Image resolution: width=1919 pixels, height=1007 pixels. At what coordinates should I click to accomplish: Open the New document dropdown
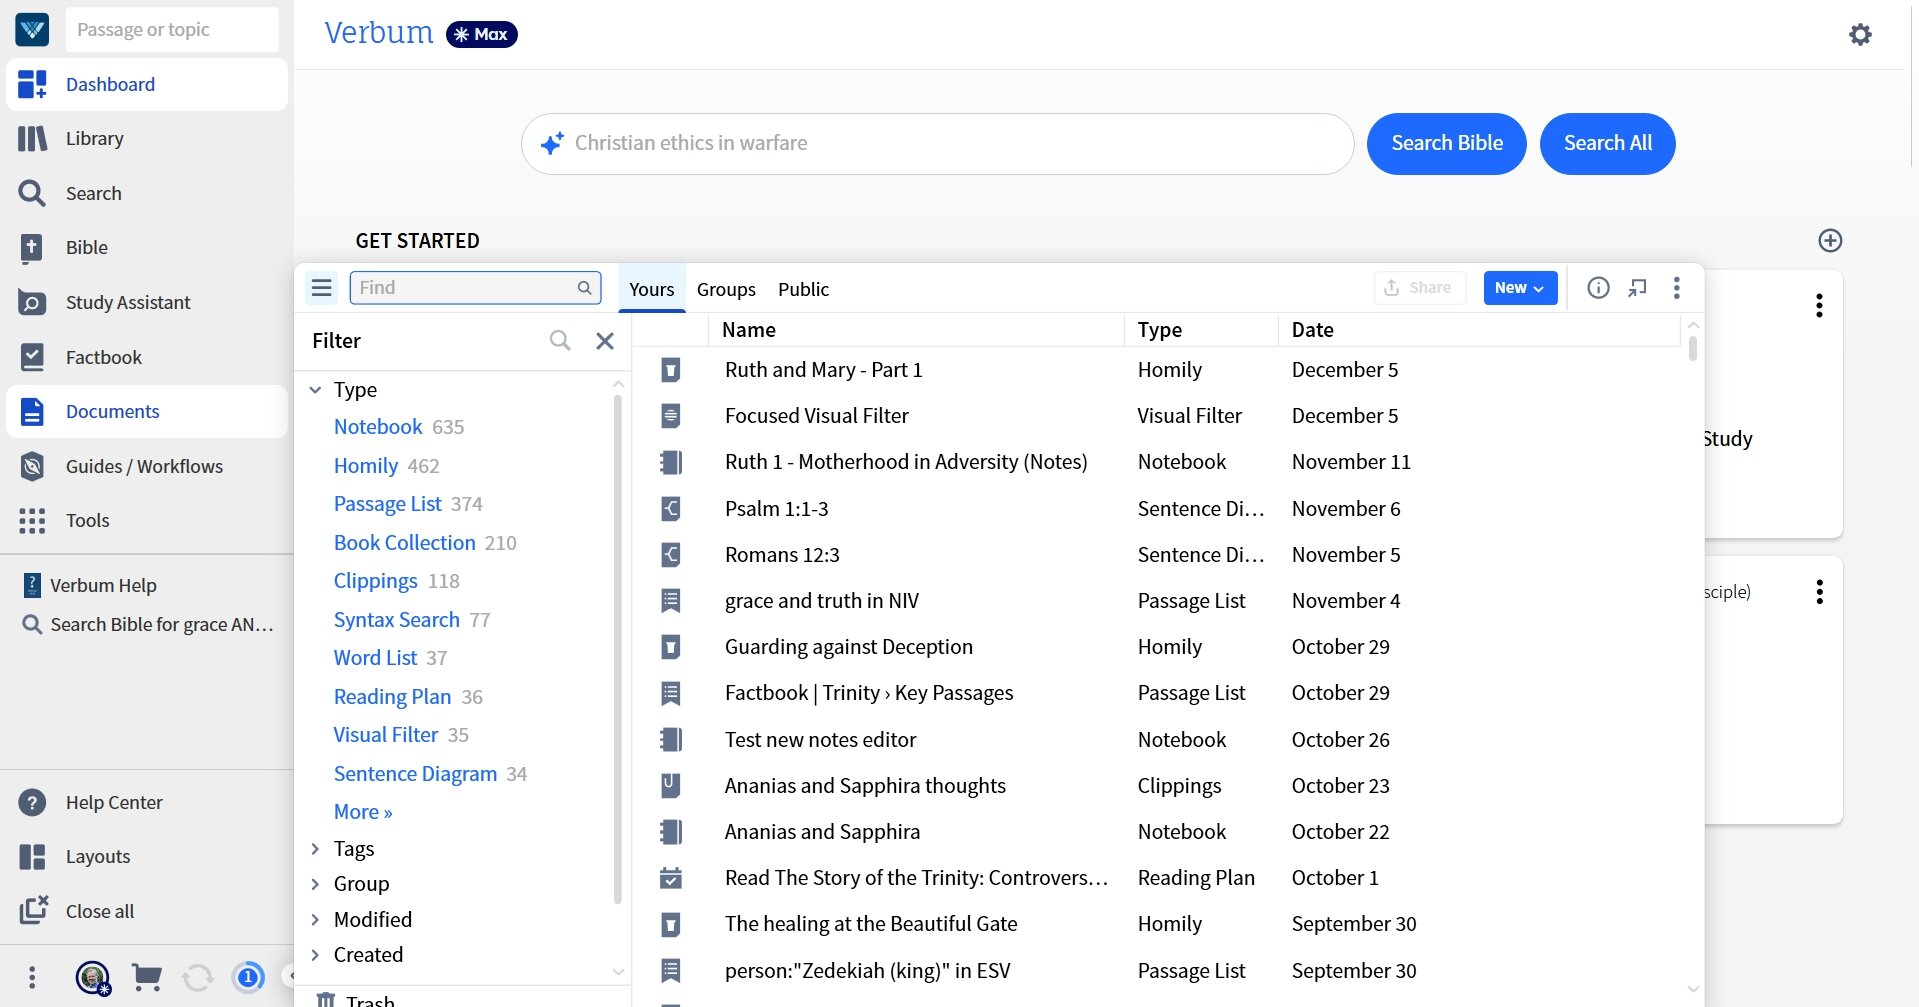pos(1520,288)
